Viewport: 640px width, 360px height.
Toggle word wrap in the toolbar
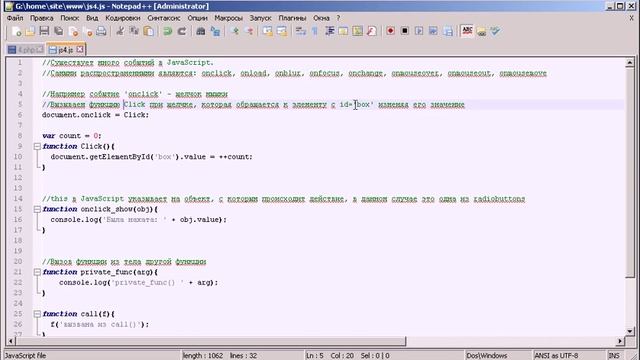coord(301,31)
